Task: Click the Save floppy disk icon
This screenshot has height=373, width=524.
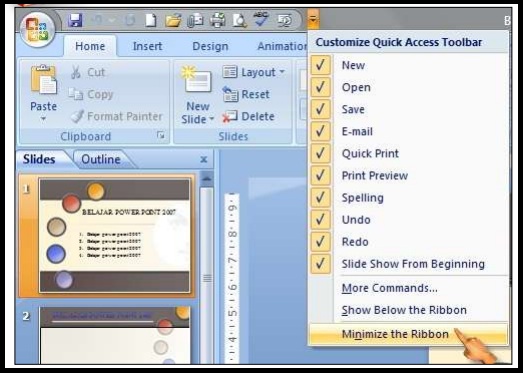Action: click(x=75, y=20)
